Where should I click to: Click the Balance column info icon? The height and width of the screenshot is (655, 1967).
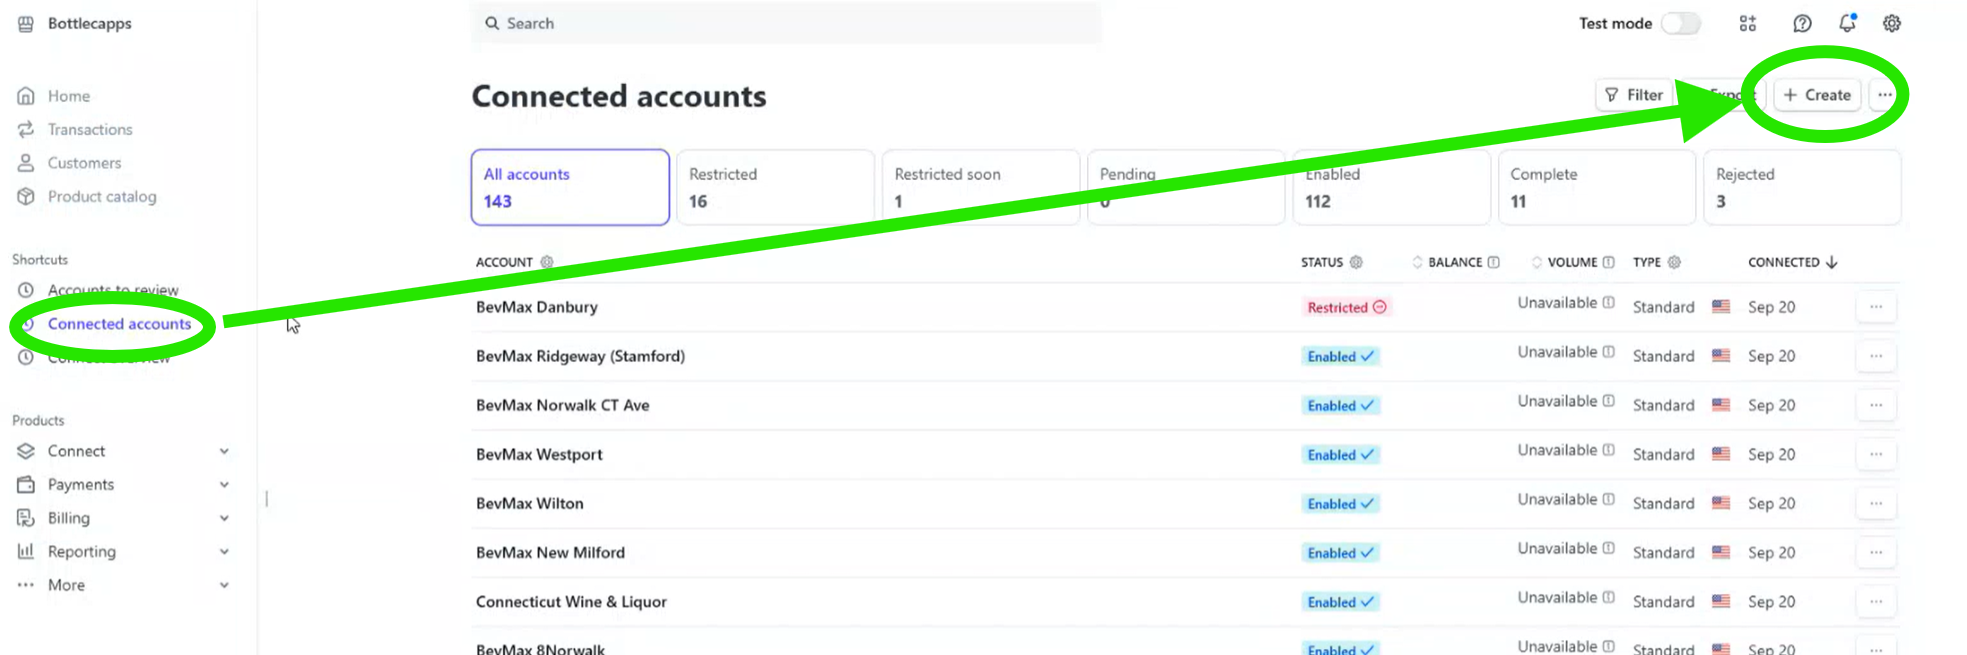click(1493, 262)
